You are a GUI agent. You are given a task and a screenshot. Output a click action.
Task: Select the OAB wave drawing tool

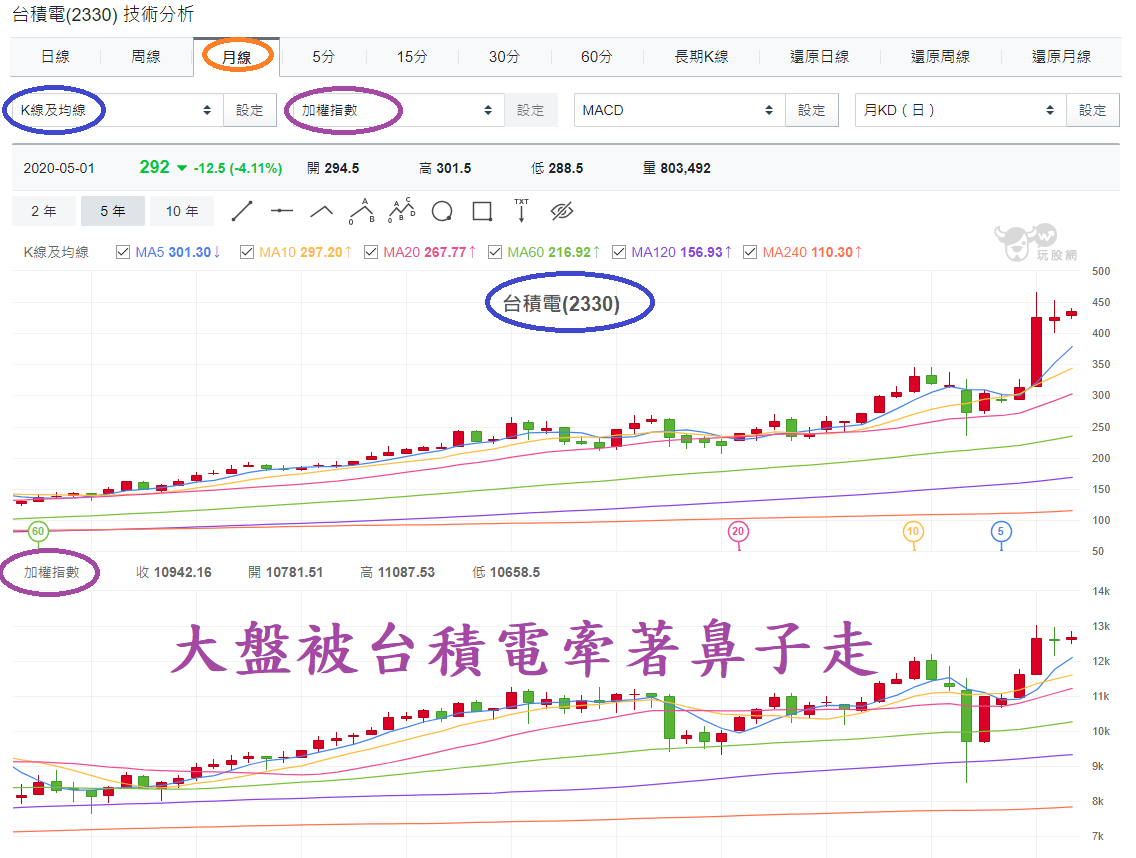pyautogui.click(x=362, y=212)
